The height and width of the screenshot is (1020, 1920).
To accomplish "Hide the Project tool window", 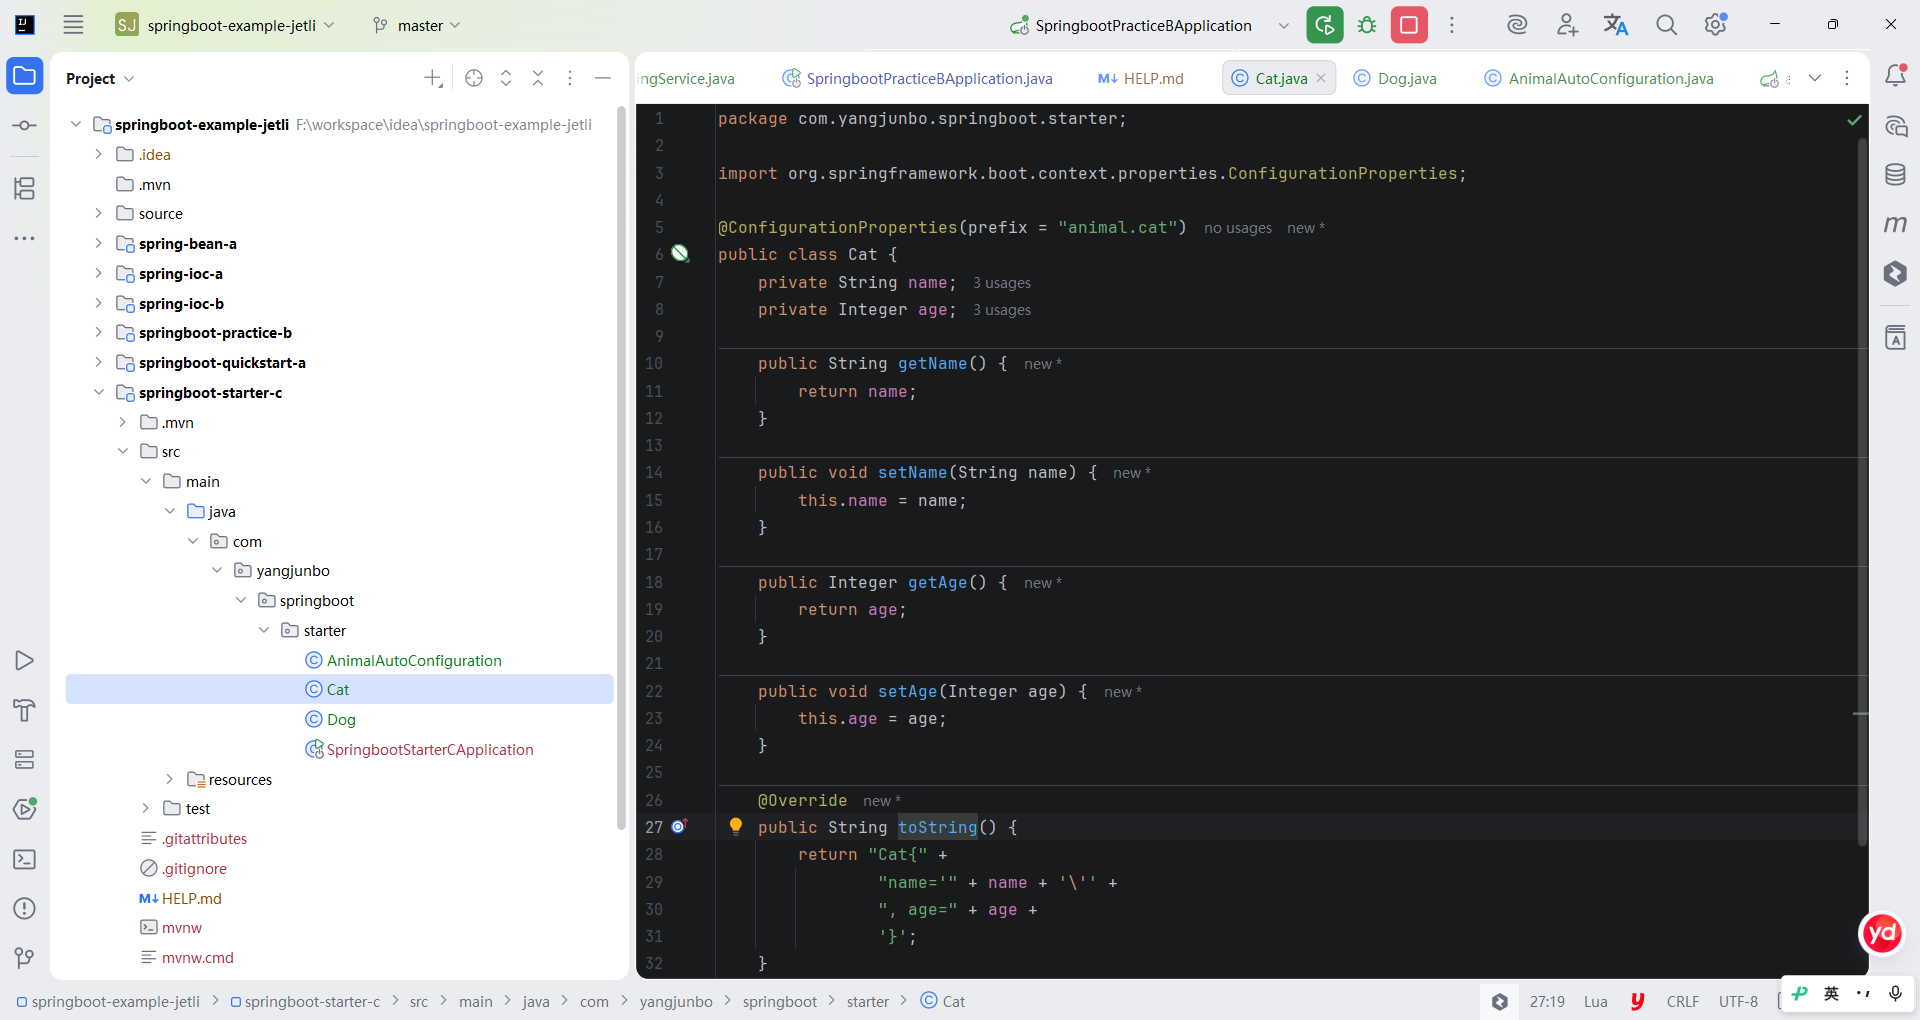I will point(603,78).
